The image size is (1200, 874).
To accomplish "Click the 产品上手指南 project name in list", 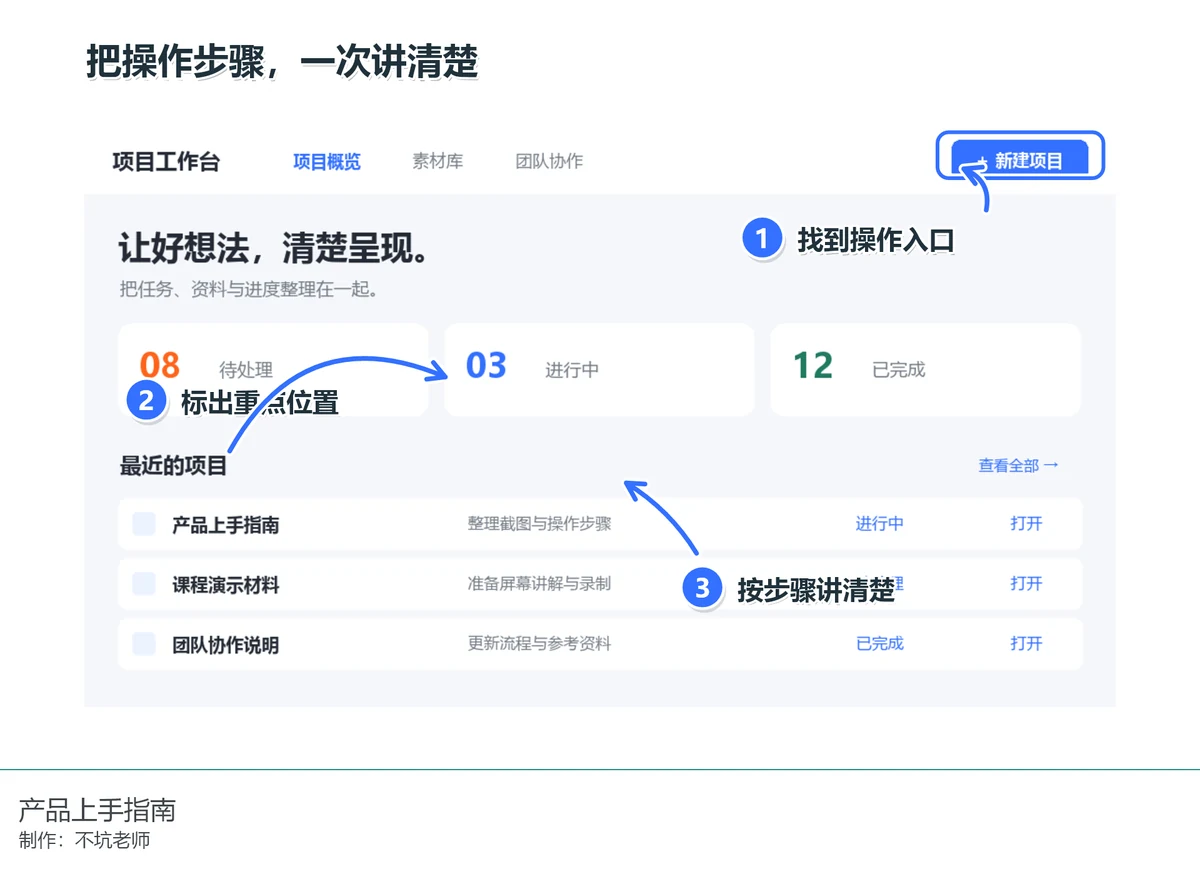I will click(x=225, y=525).
